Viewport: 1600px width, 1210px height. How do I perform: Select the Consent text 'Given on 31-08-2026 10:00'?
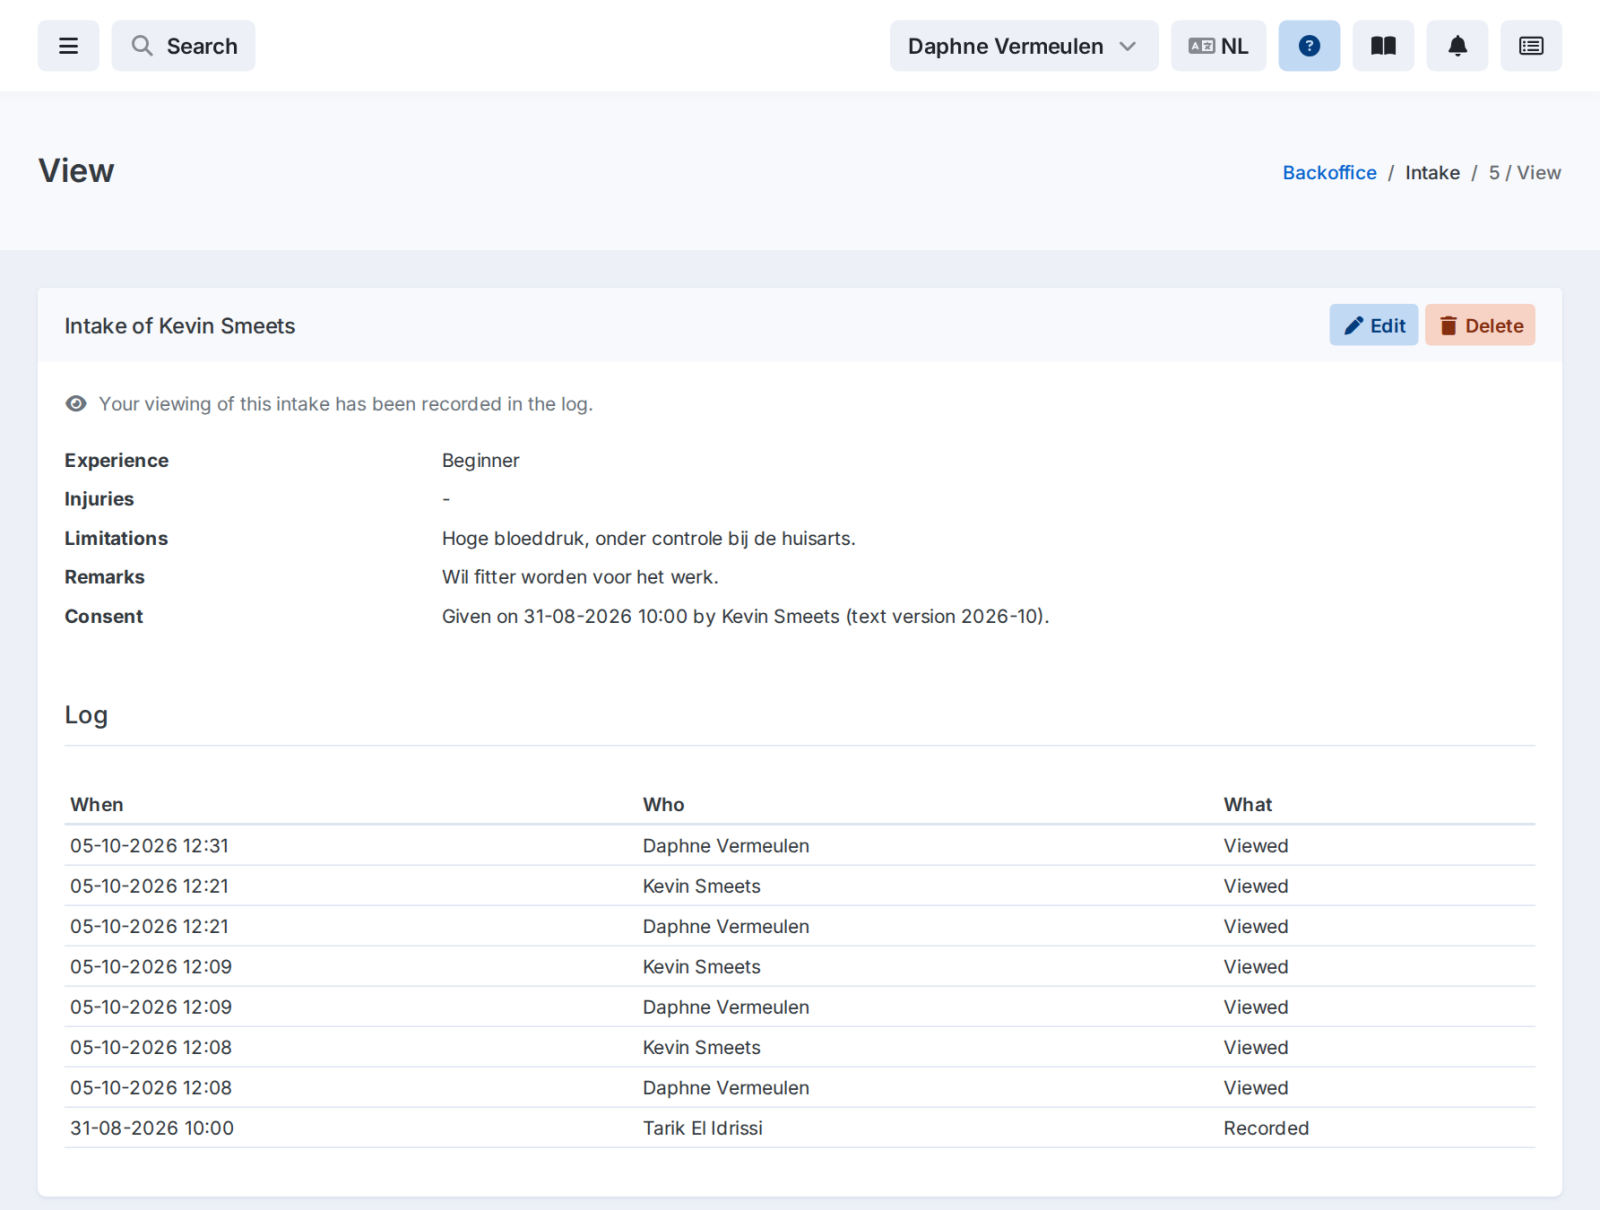point(745,616)
